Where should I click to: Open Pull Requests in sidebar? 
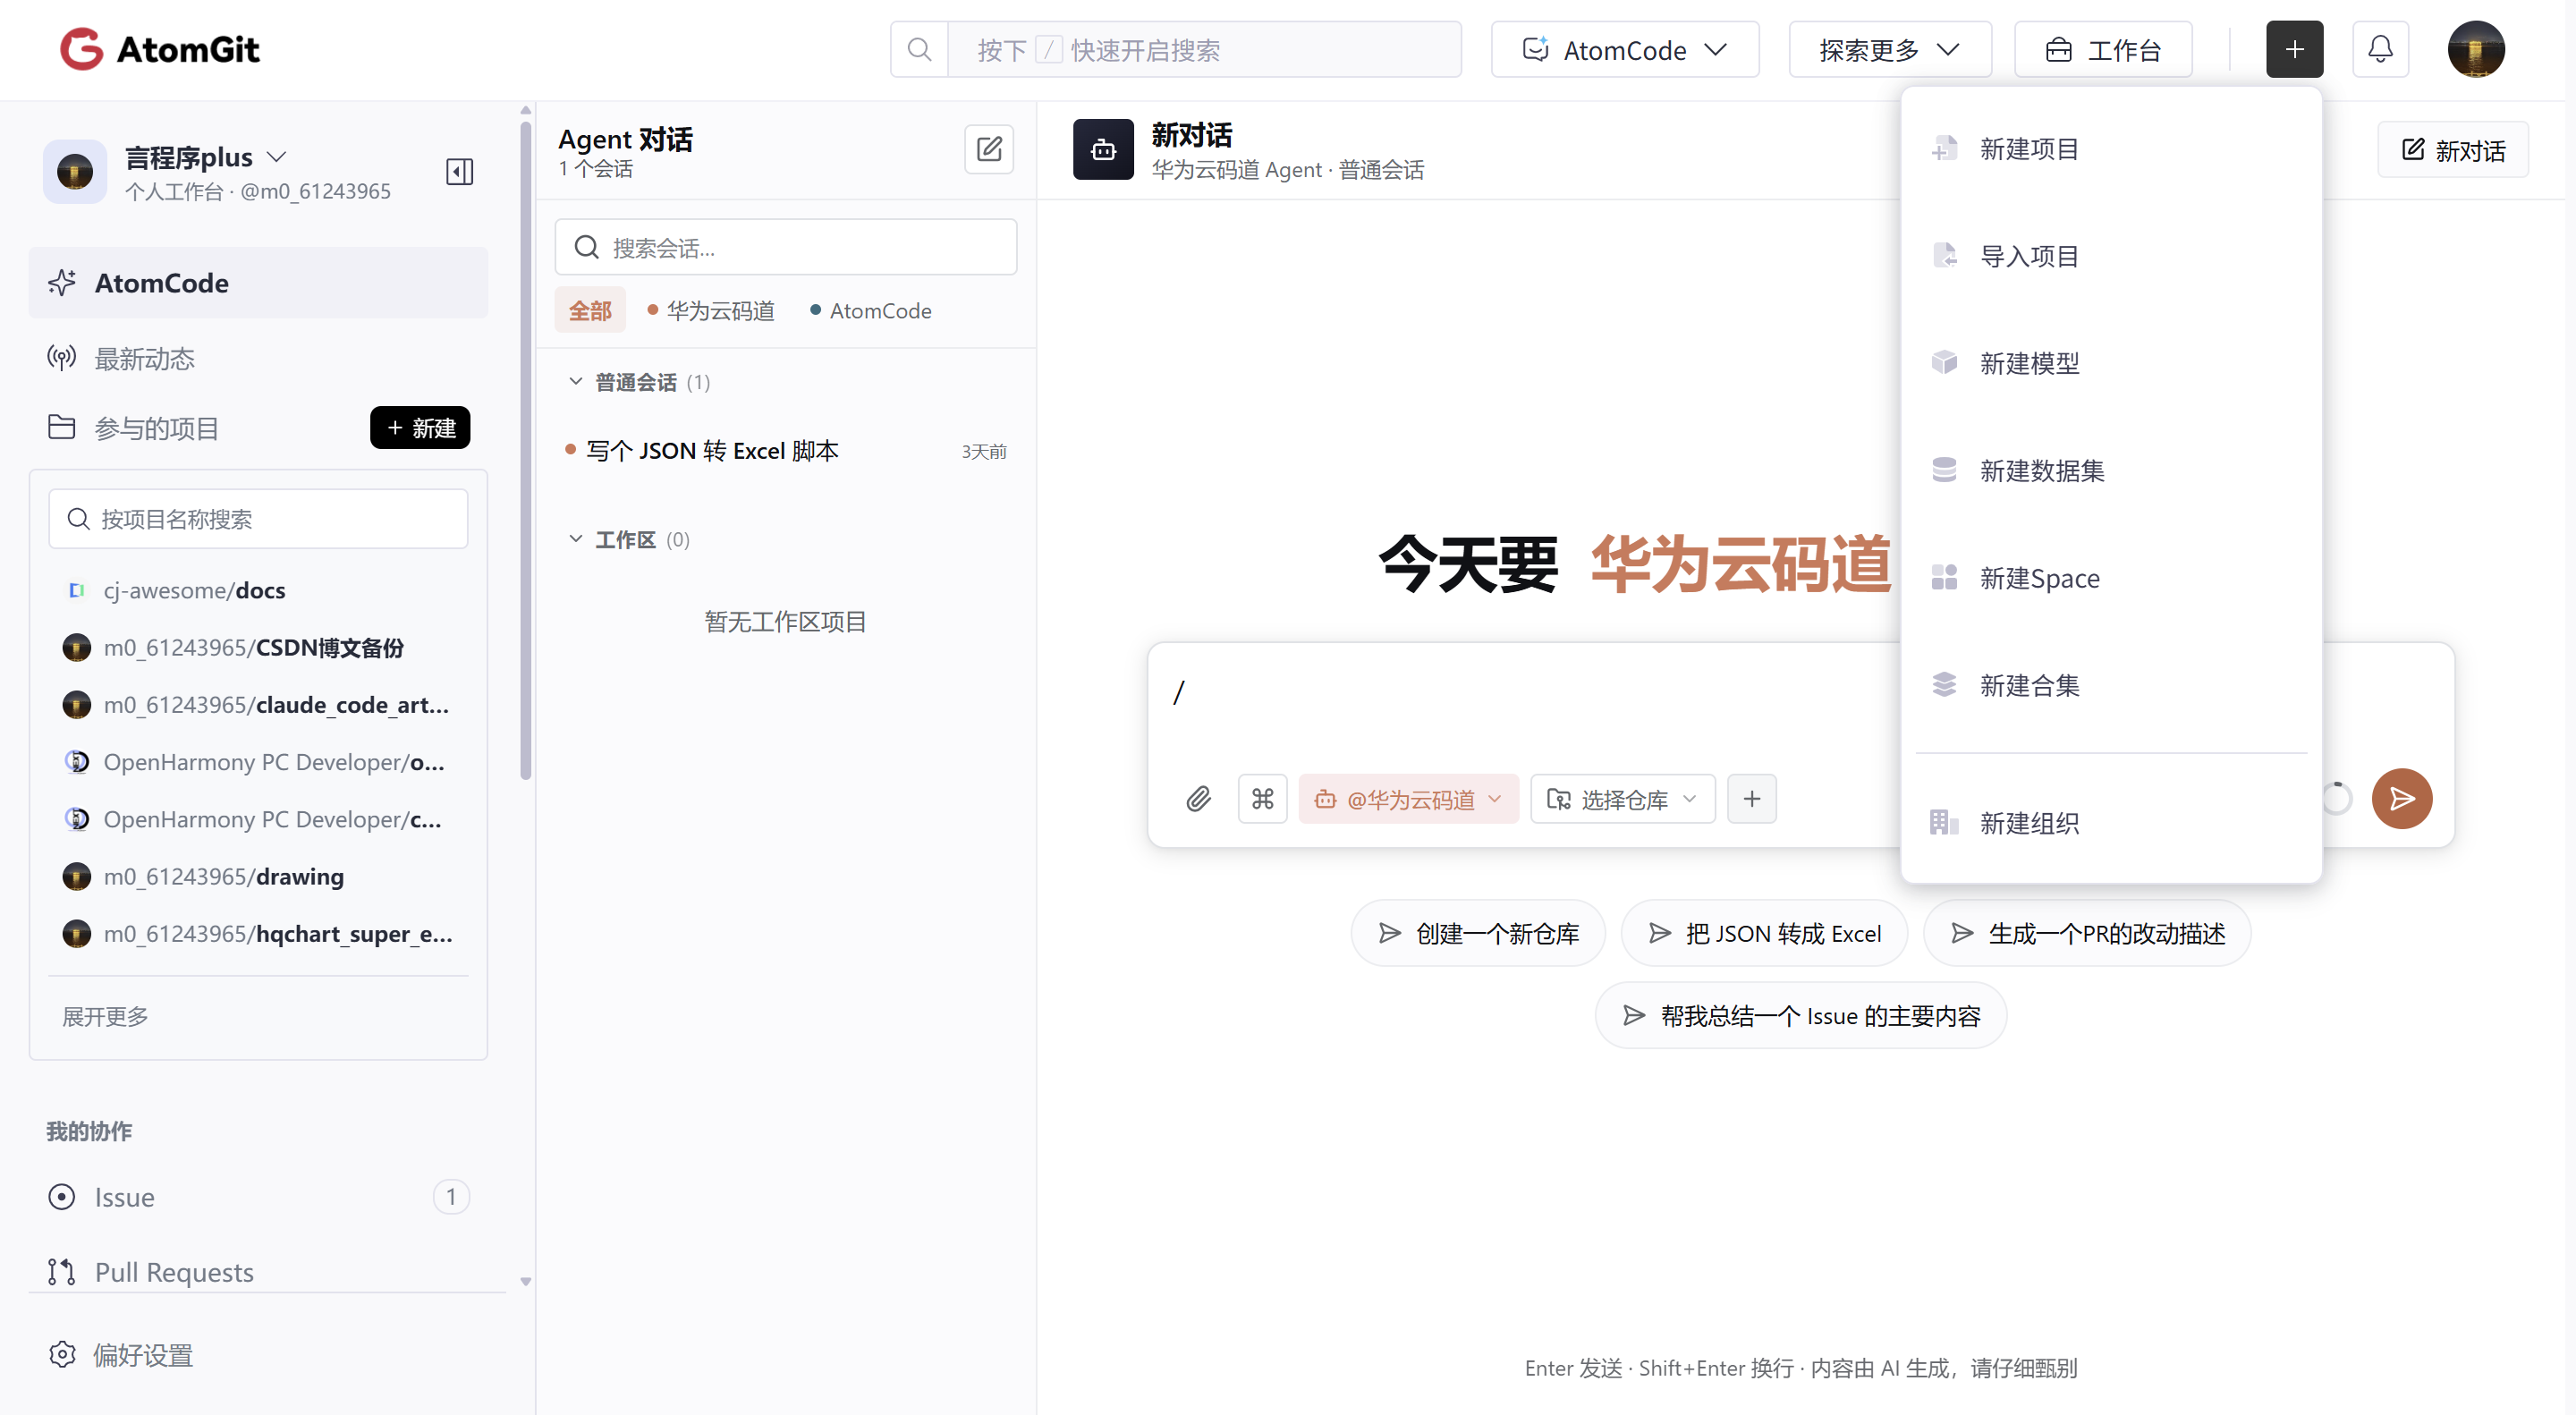pos(258,1271)
